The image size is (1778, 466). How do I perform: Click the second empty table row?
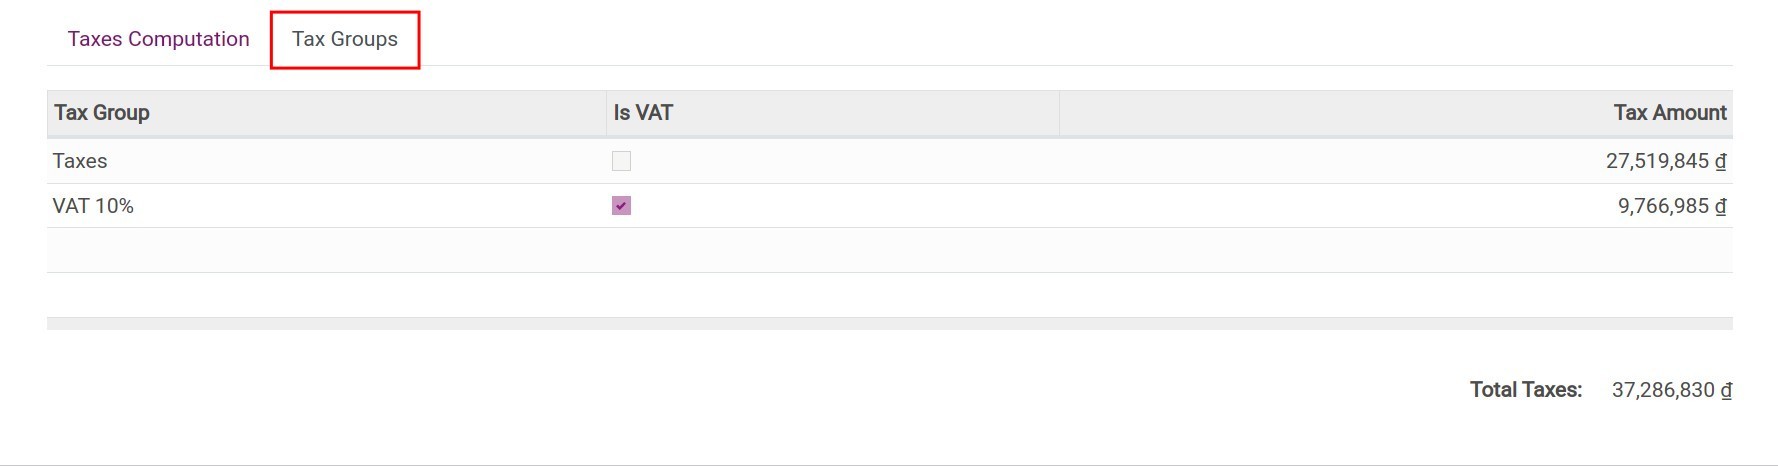pos(889,295)
